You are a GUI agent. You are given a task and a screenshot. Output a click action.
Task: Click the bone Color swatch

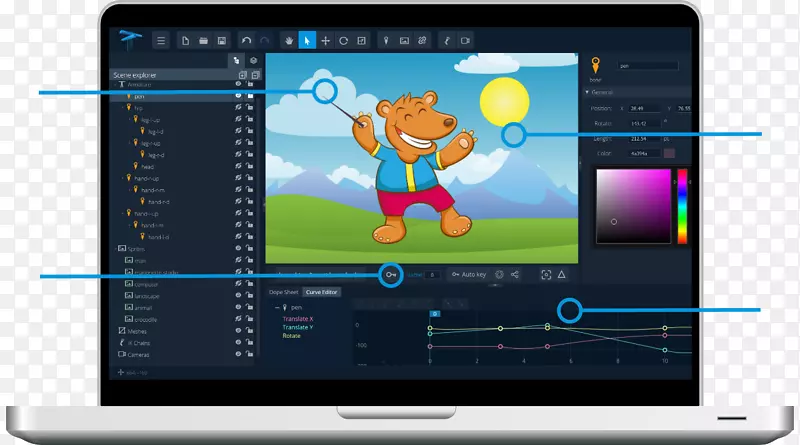[669, 153]
